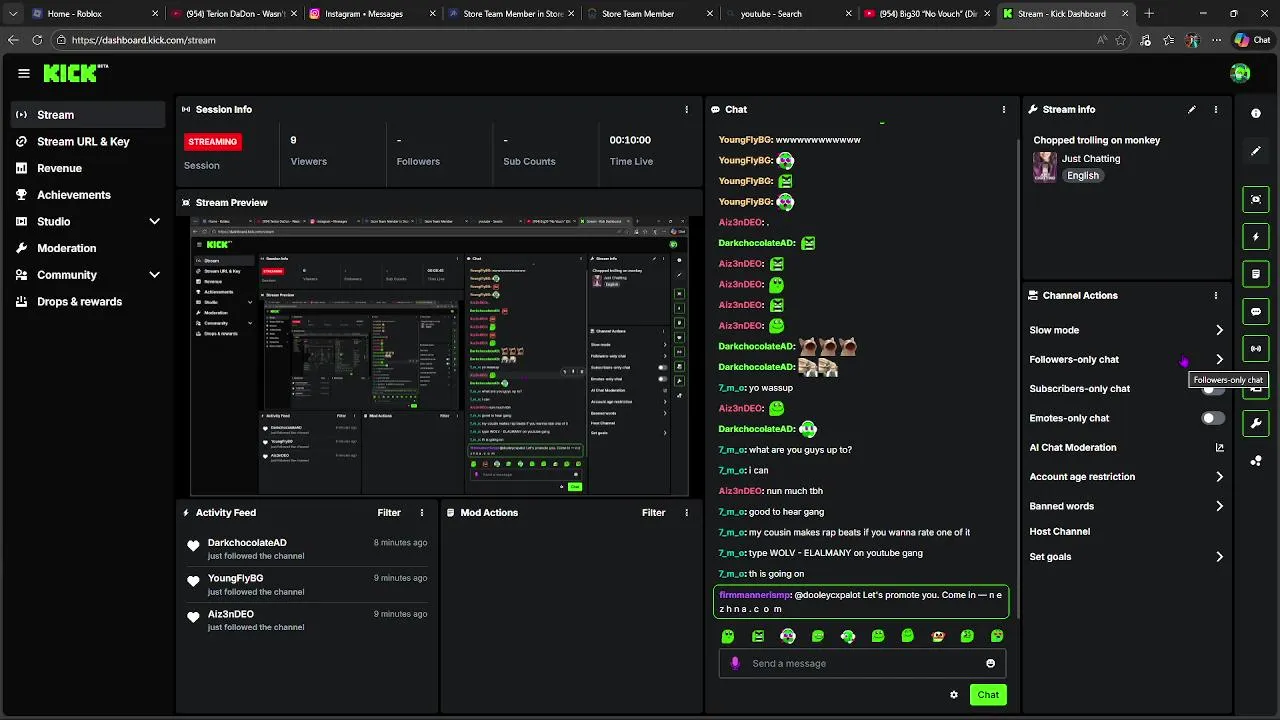
Task: Toggle Emotes-only chat switch
Action: (1213, 418)
